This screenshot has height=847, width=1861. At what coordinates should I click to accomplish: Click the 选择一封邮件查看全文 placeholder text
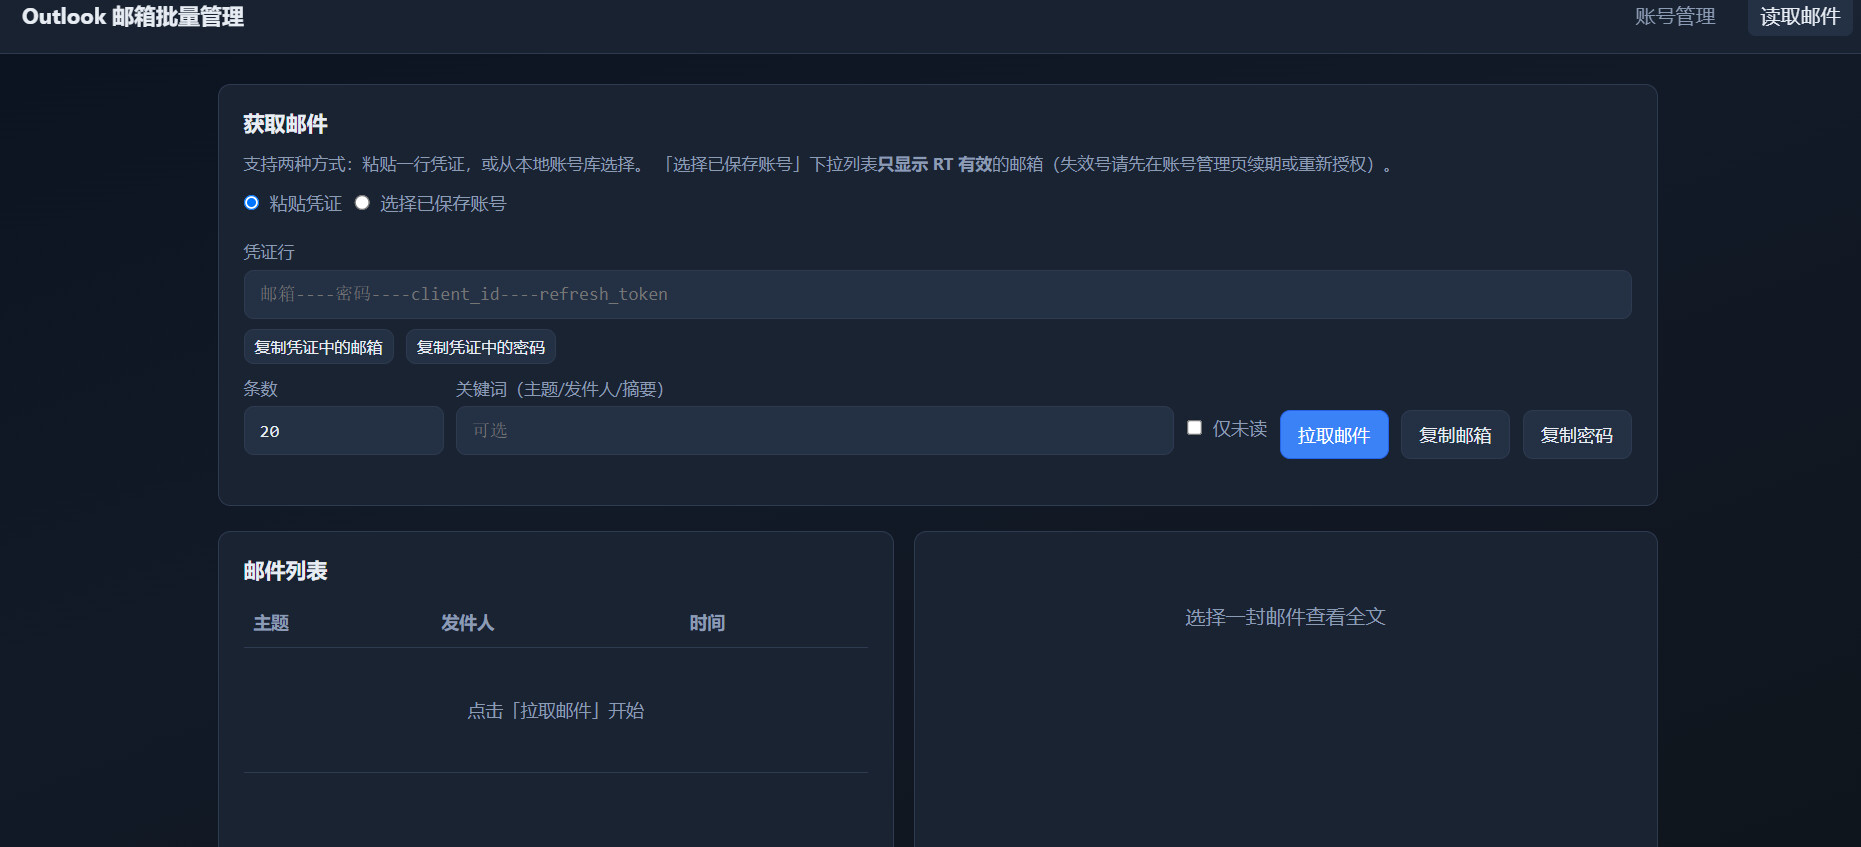1285,617
